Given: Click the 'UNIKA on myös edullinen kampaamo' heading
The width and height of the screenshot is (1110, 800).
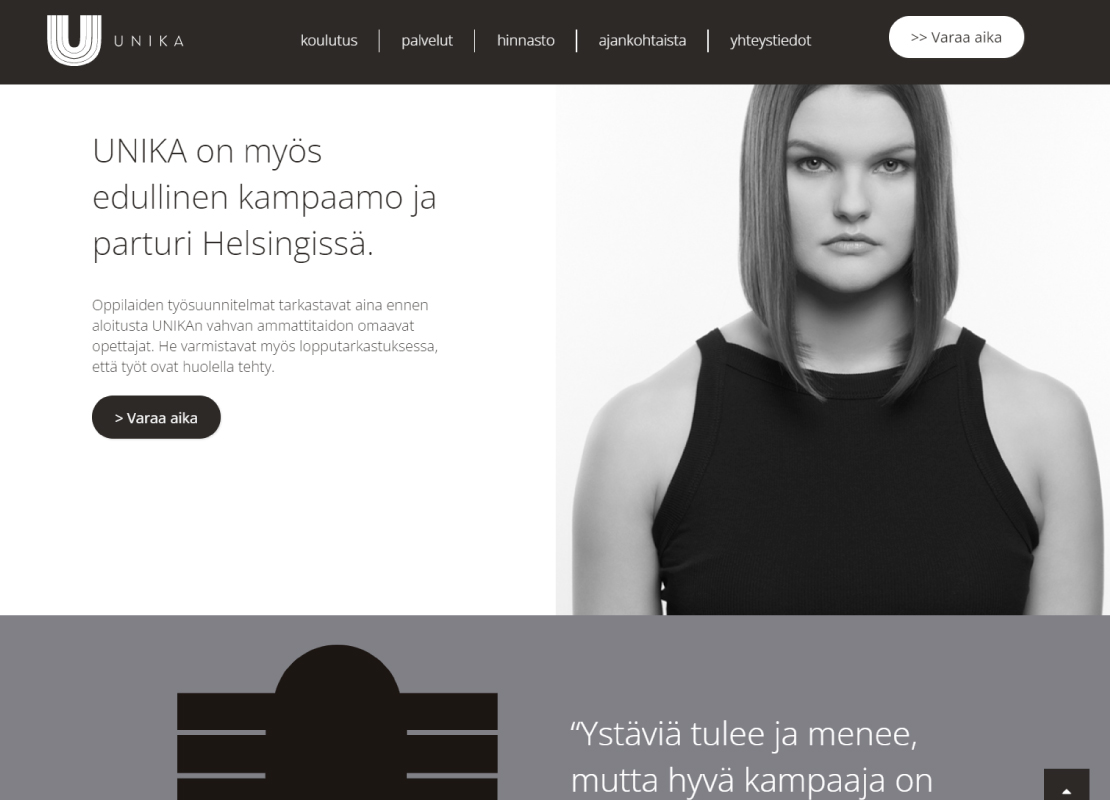Looking at the screenshot, I should click(264, 198).
